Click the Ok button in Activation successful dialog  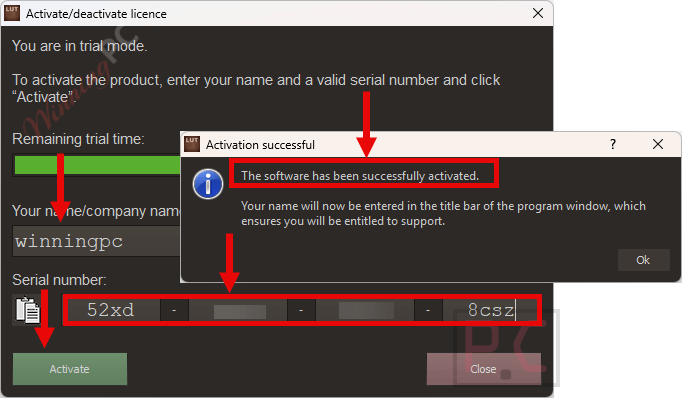tap(643, 260)
